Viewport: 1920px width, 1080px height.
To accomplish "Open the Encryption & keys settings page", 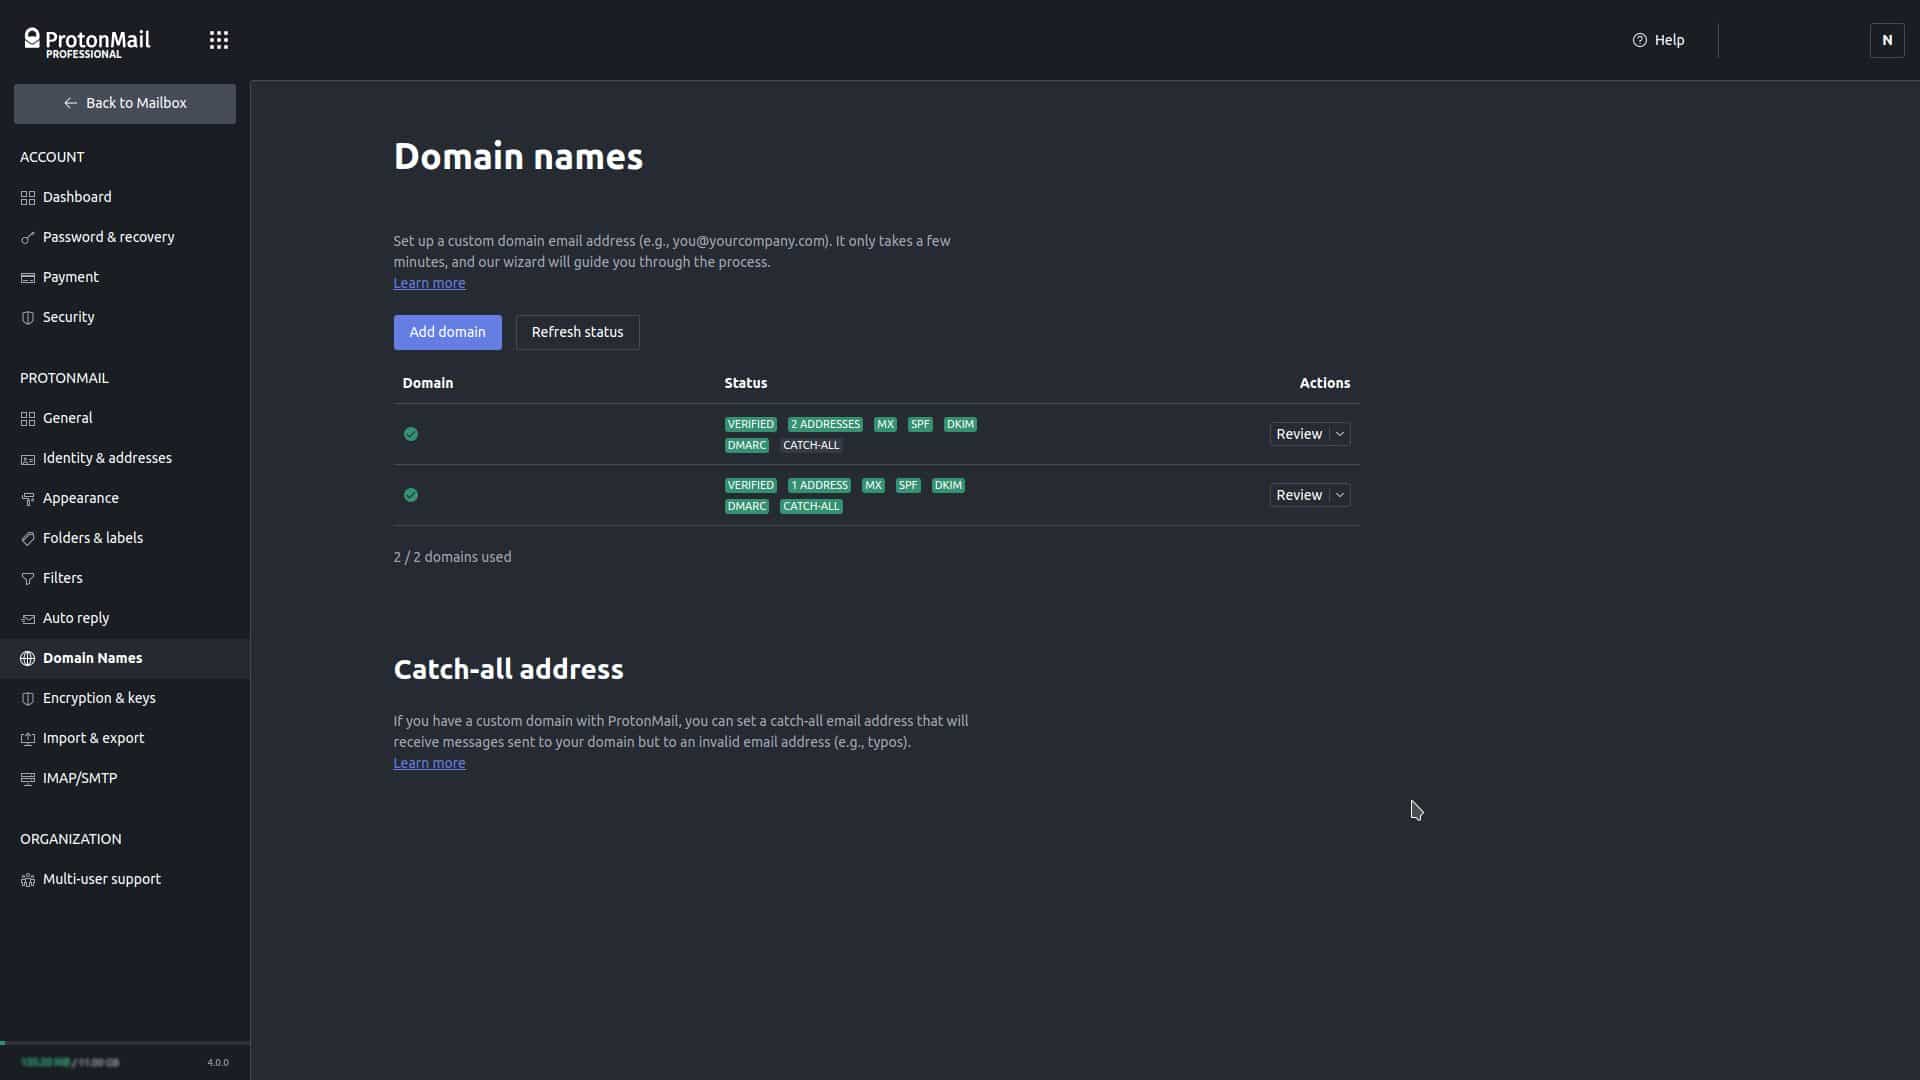I will [x=98, y=698].
